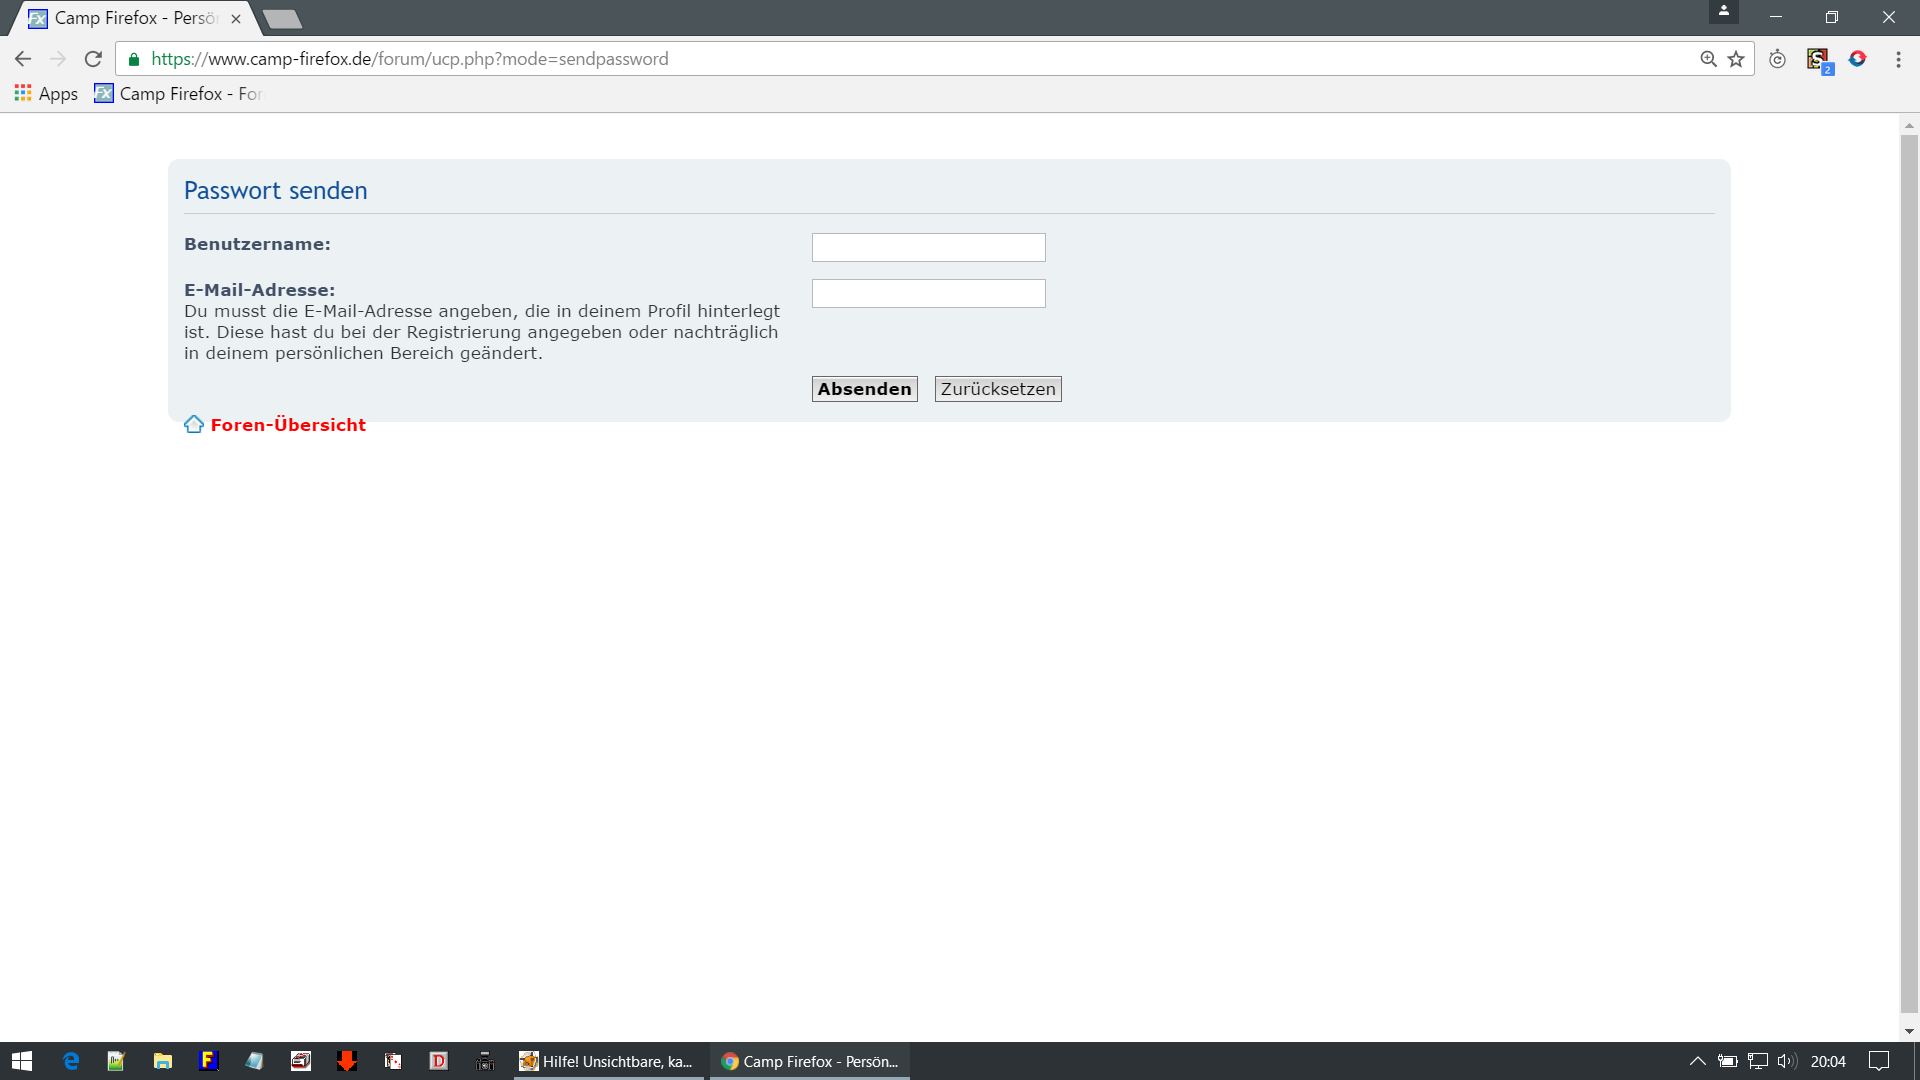Open the volume control in tray

[1787, 1061]
